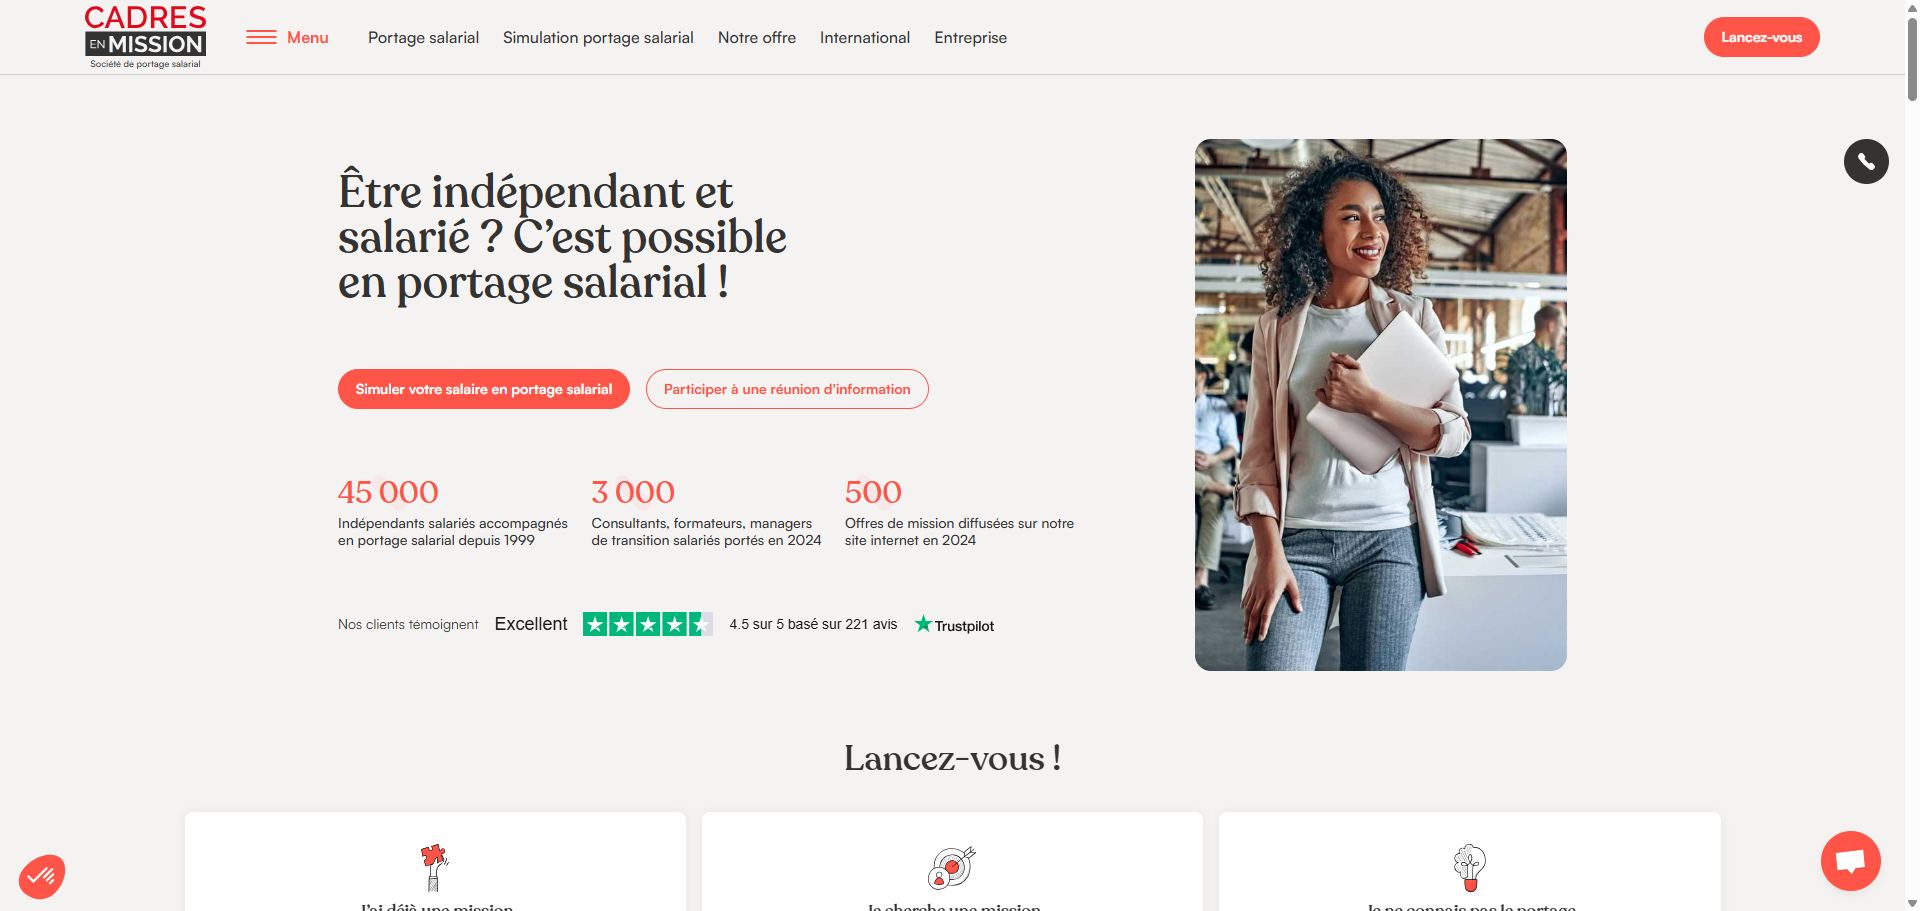Click Simuler votre salaire en portage salarial
Image resolution: width=1920 pixels, height=911 pixels.
pyautogui.click(x=484, y=389)
